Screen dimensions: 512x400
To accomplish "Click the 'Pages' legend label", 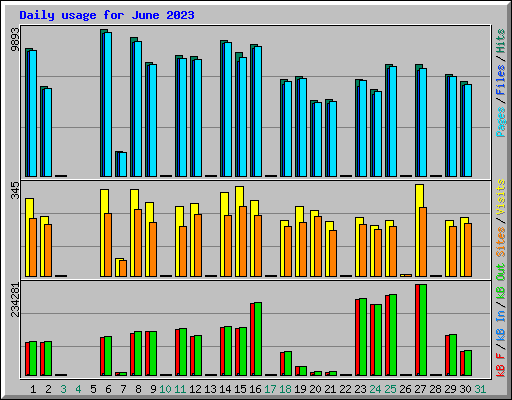I will click(x=501, y=121).
